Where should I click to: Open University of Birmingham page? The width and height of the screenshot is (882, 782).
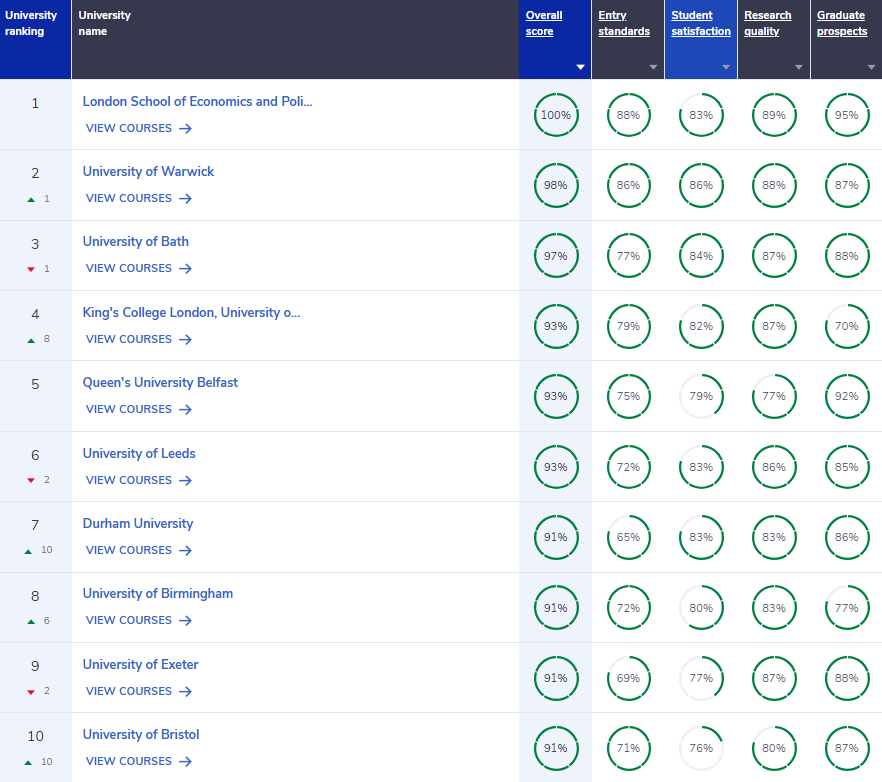(x=158, y=594)
